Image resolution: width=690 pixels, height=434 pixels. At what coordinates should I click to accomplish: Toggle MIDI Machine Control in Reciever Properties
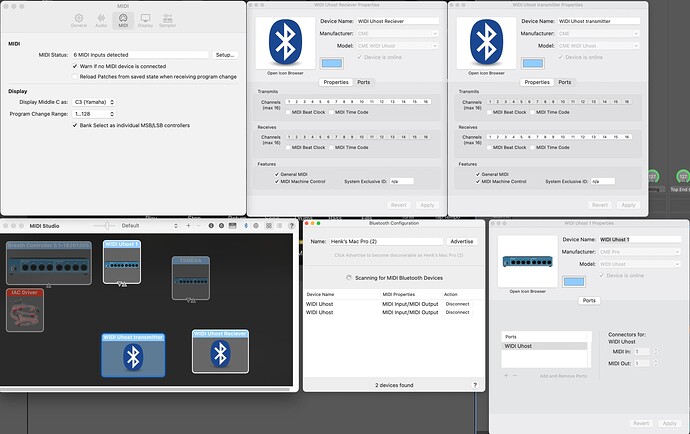click(277, 181)
